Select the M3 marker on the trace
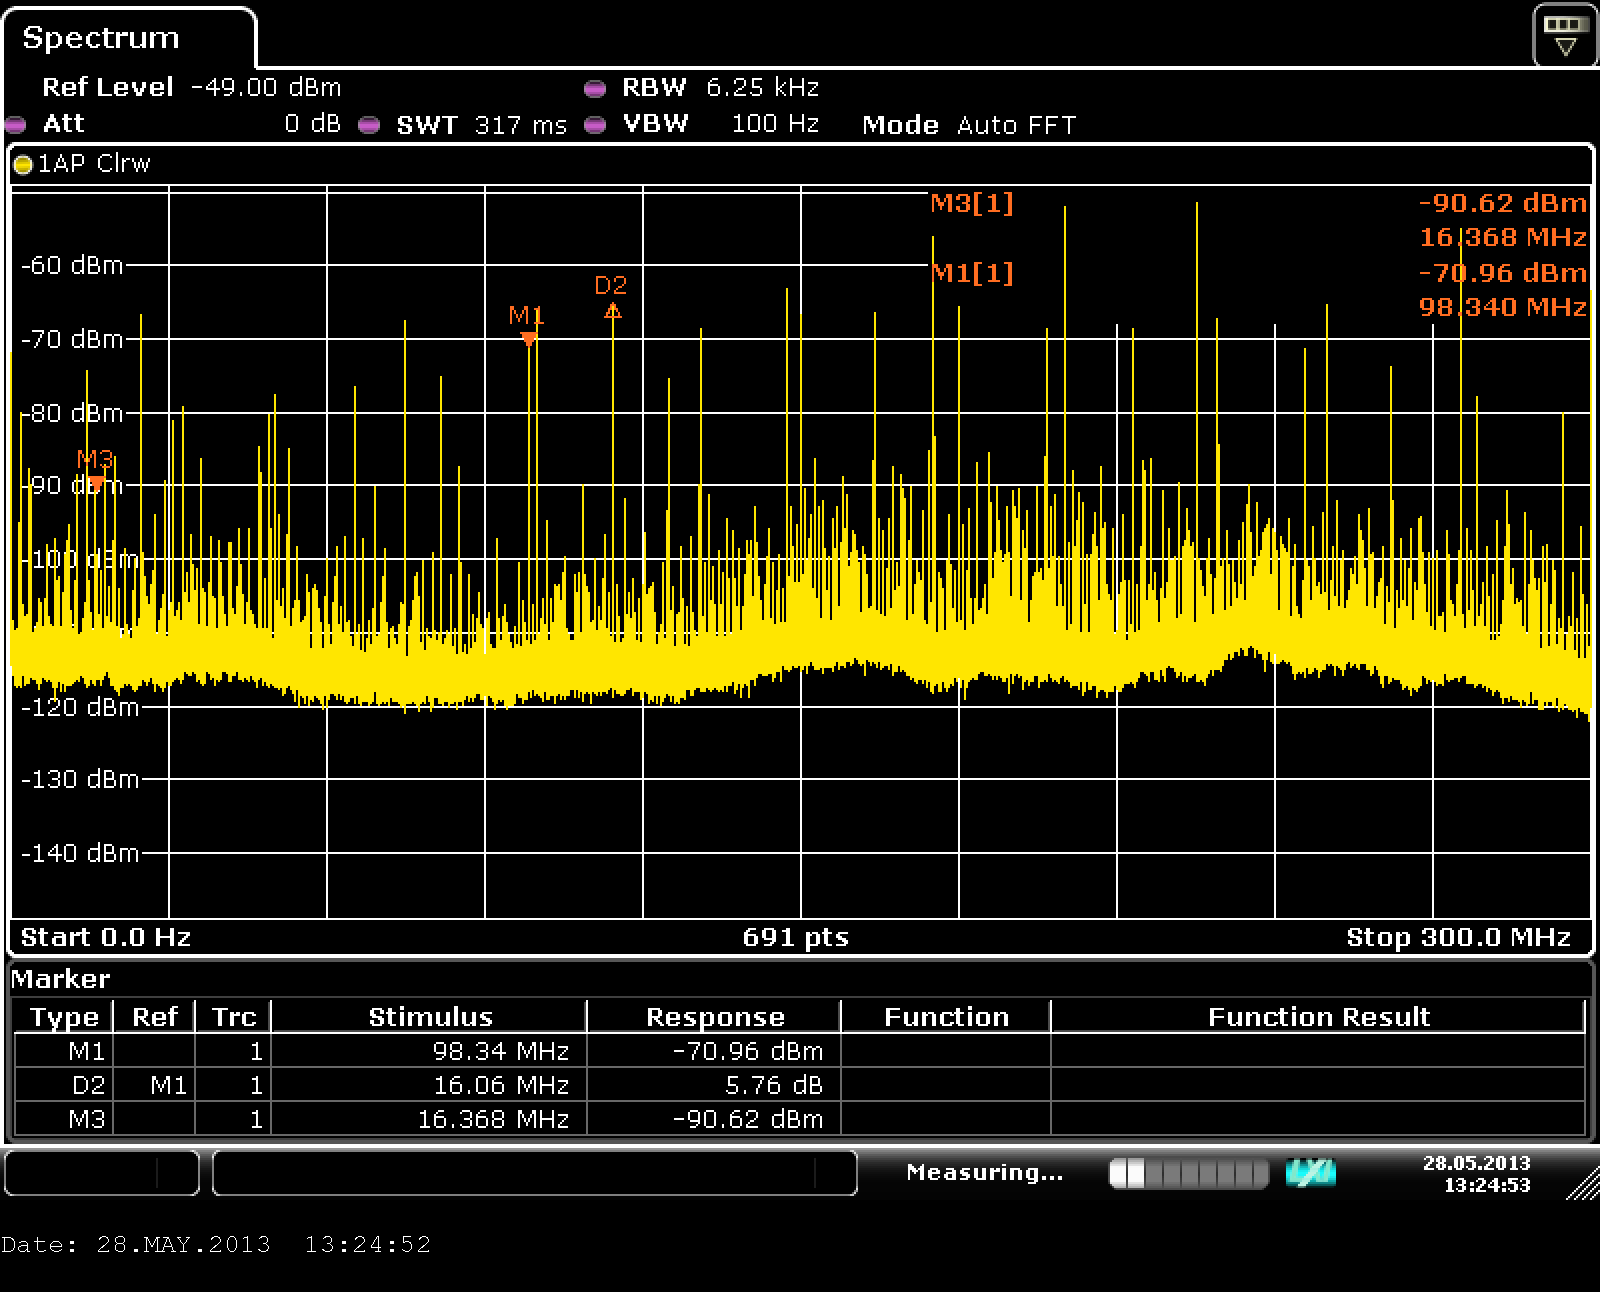This screenshot has height=1292, width=1600. (x=96, y=483)
